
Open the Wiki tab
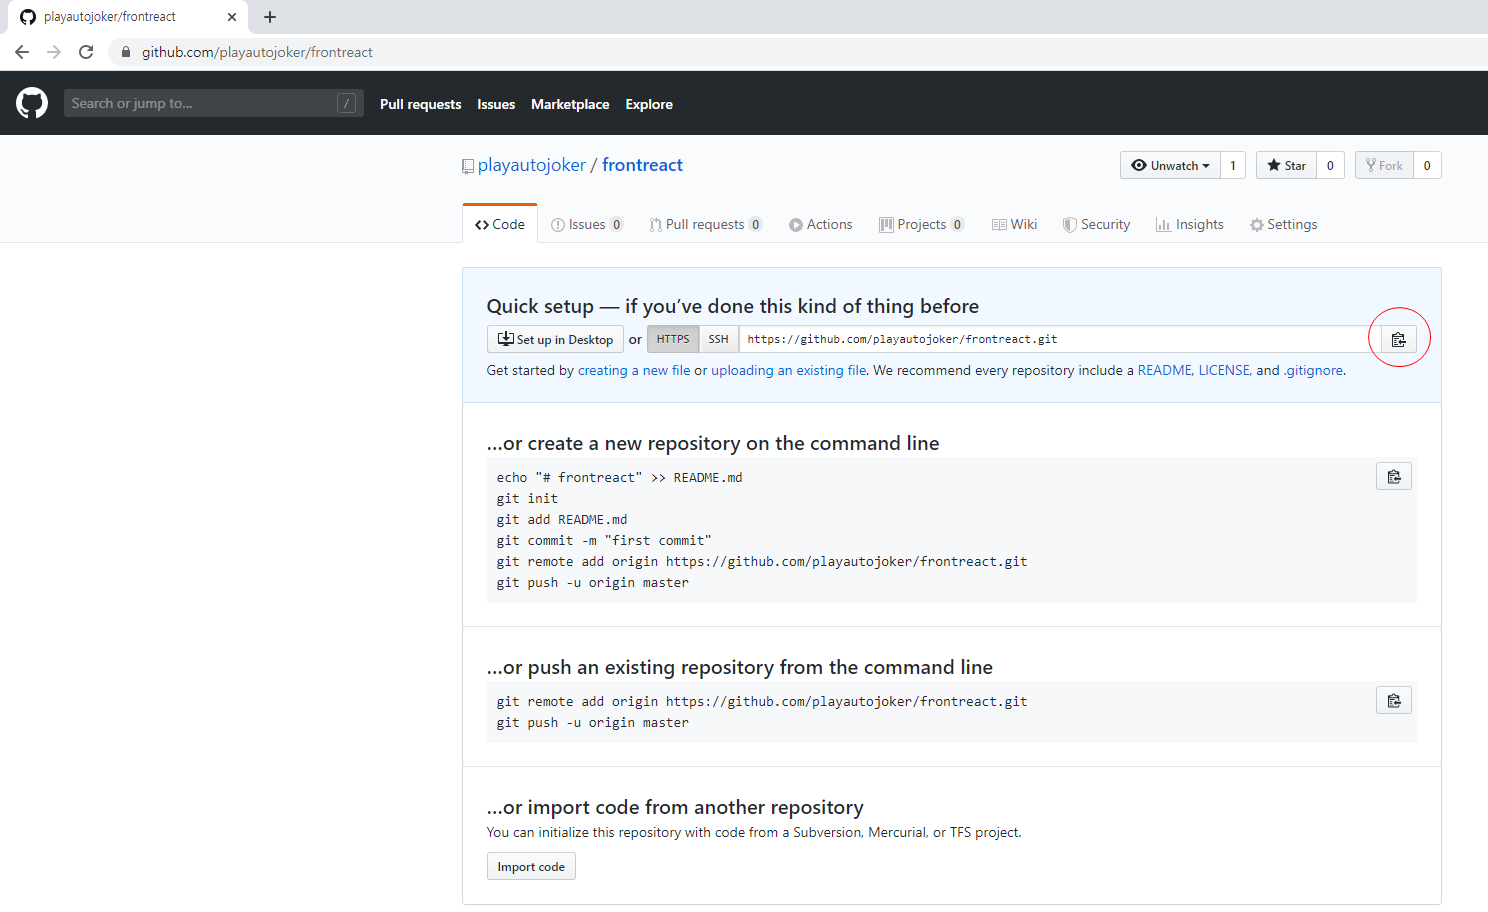[x=1015, y=224]
